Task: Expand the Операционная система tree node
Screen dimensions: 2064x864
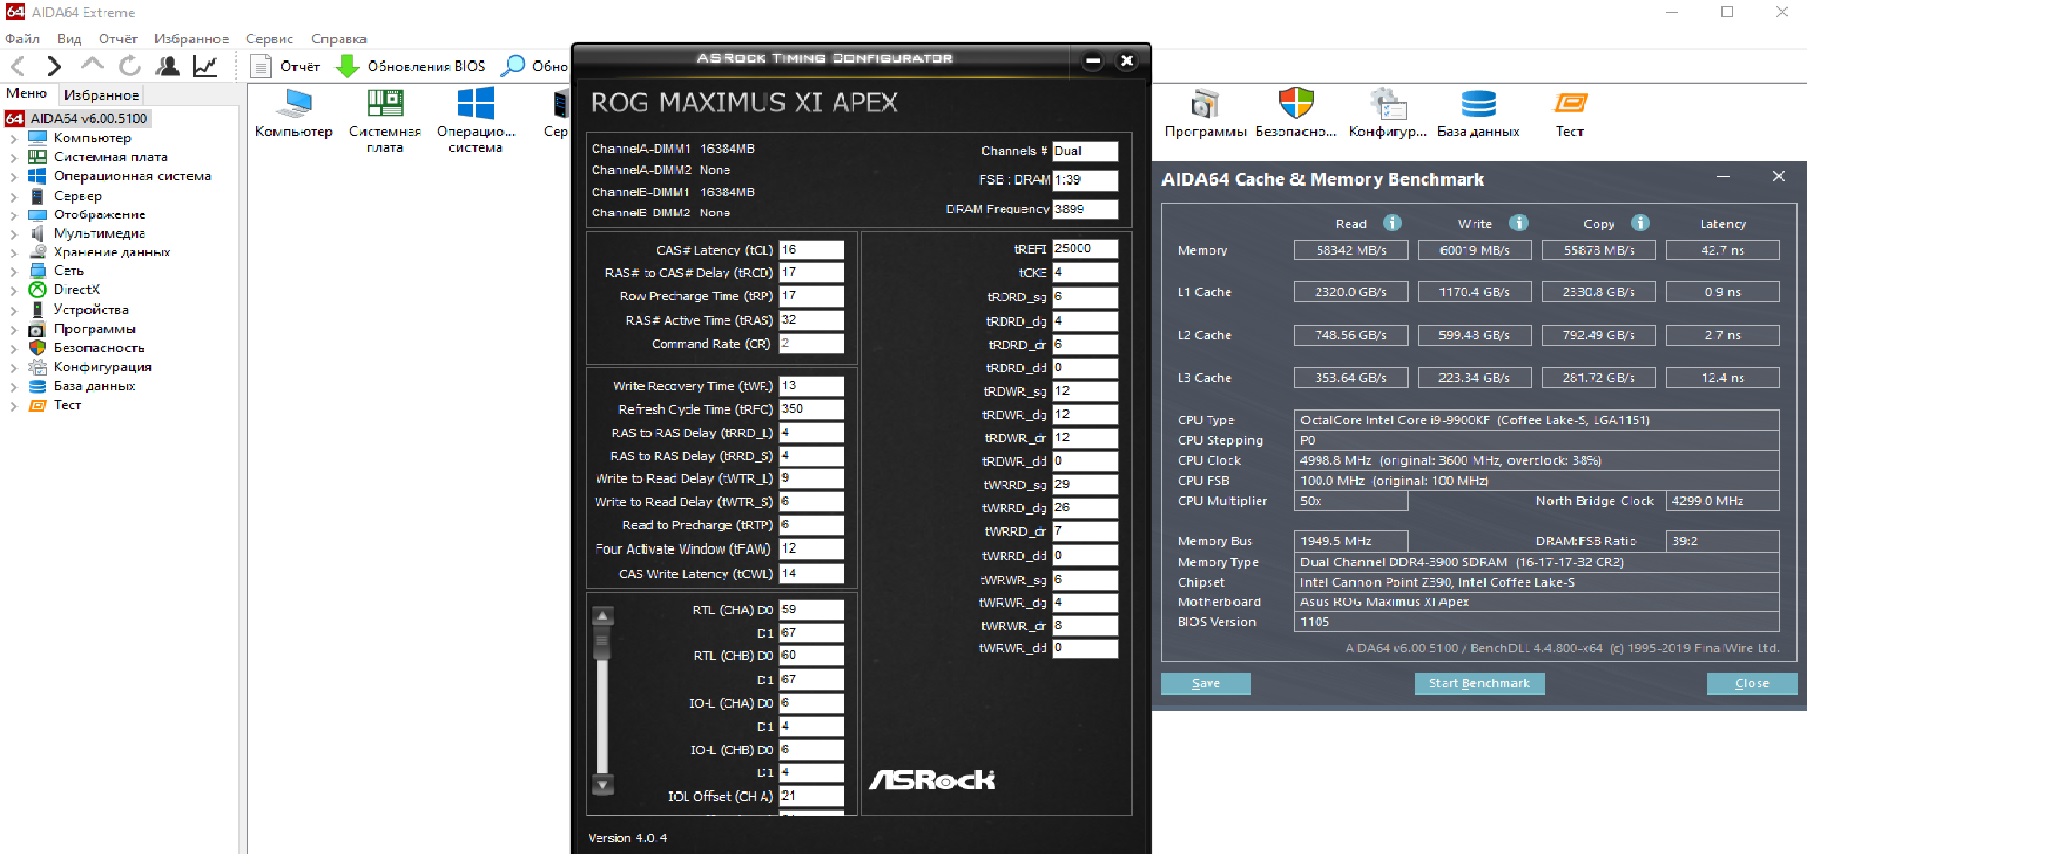Action: (13, 176)
